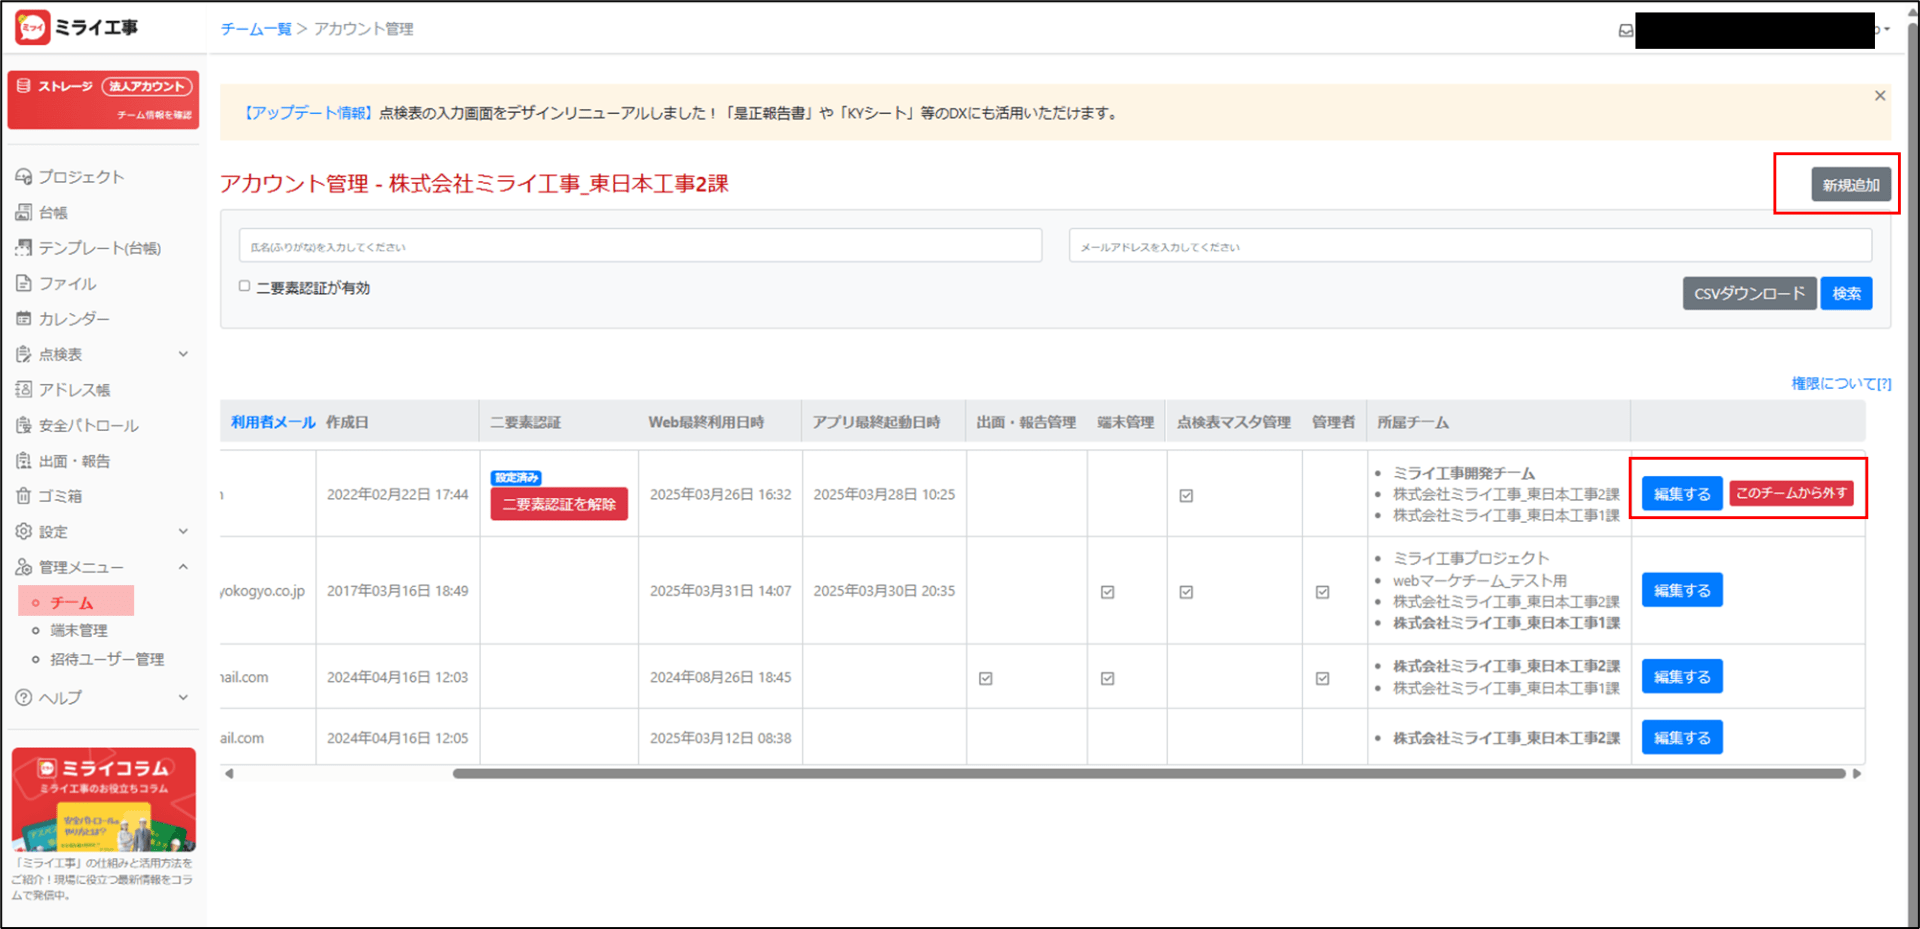The image size is (1920, 929).
Task: Open the 安全パトロール sidebar icon
Action: pyautogui.click(x=24, y=425)
